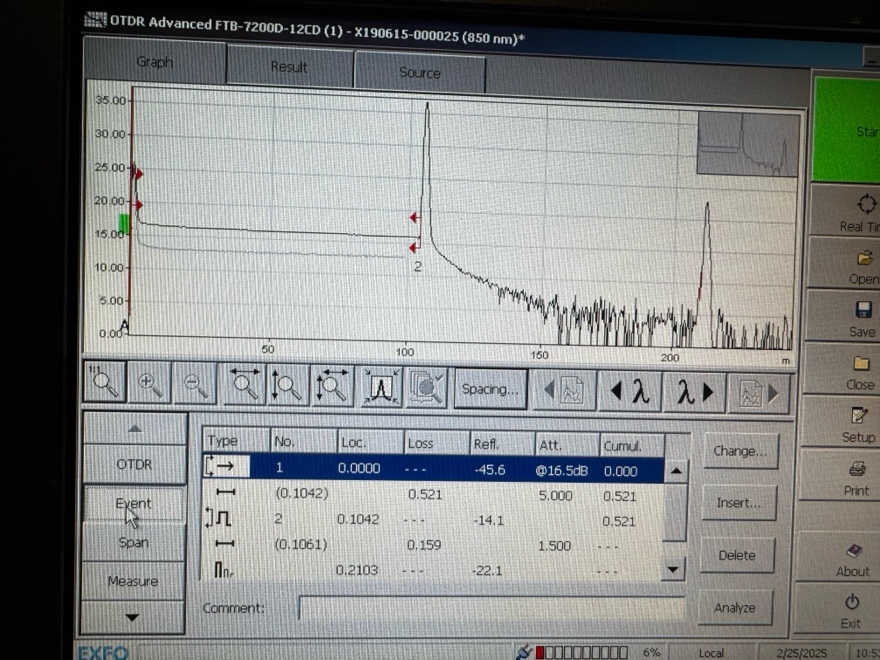Click the Change... button
The height and width of the screenshot is (660, 880).
click(x=740, y=451)
